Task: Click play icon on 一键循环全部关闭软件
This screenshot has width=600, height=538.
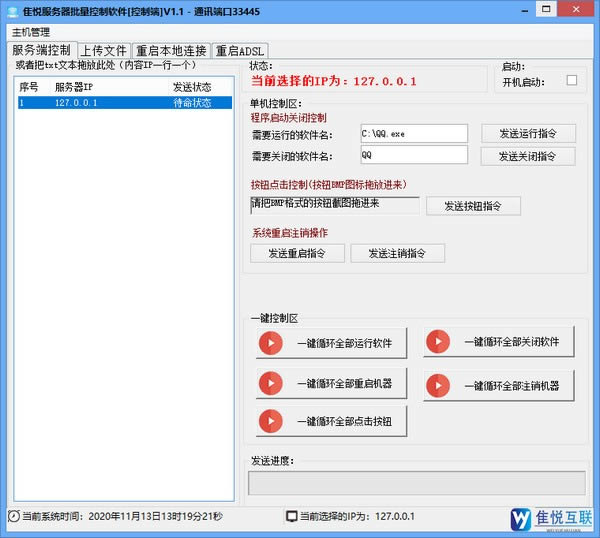Action: pyautogui.click(x=438, y=341)
